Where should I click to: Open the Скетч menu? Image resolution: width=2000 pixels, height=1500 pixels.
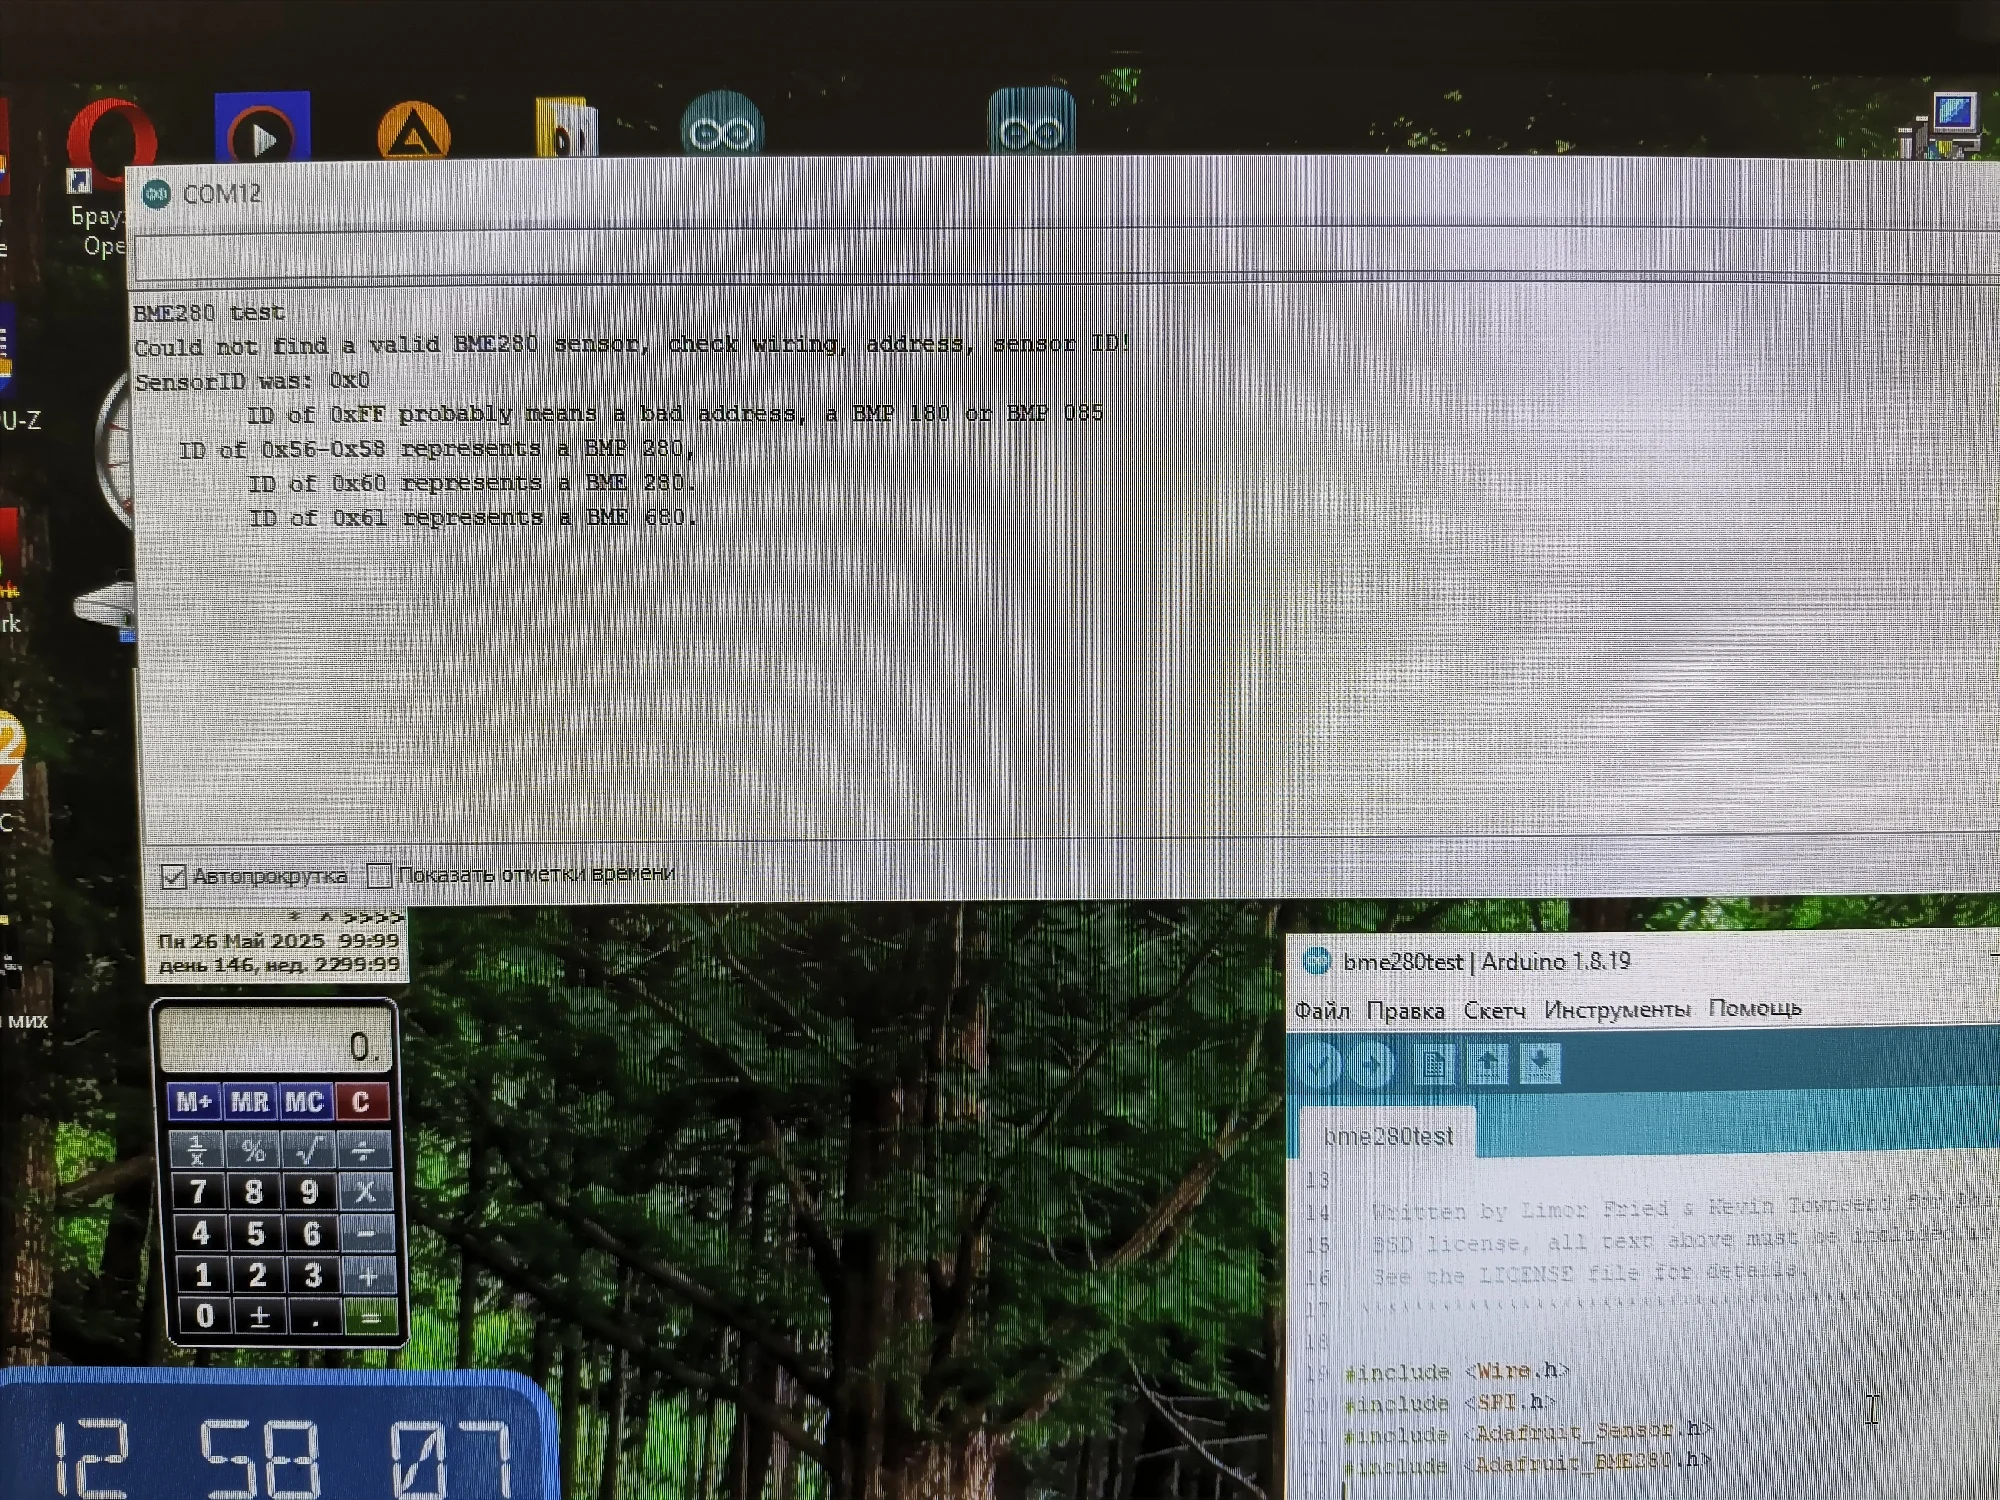1494,1011
